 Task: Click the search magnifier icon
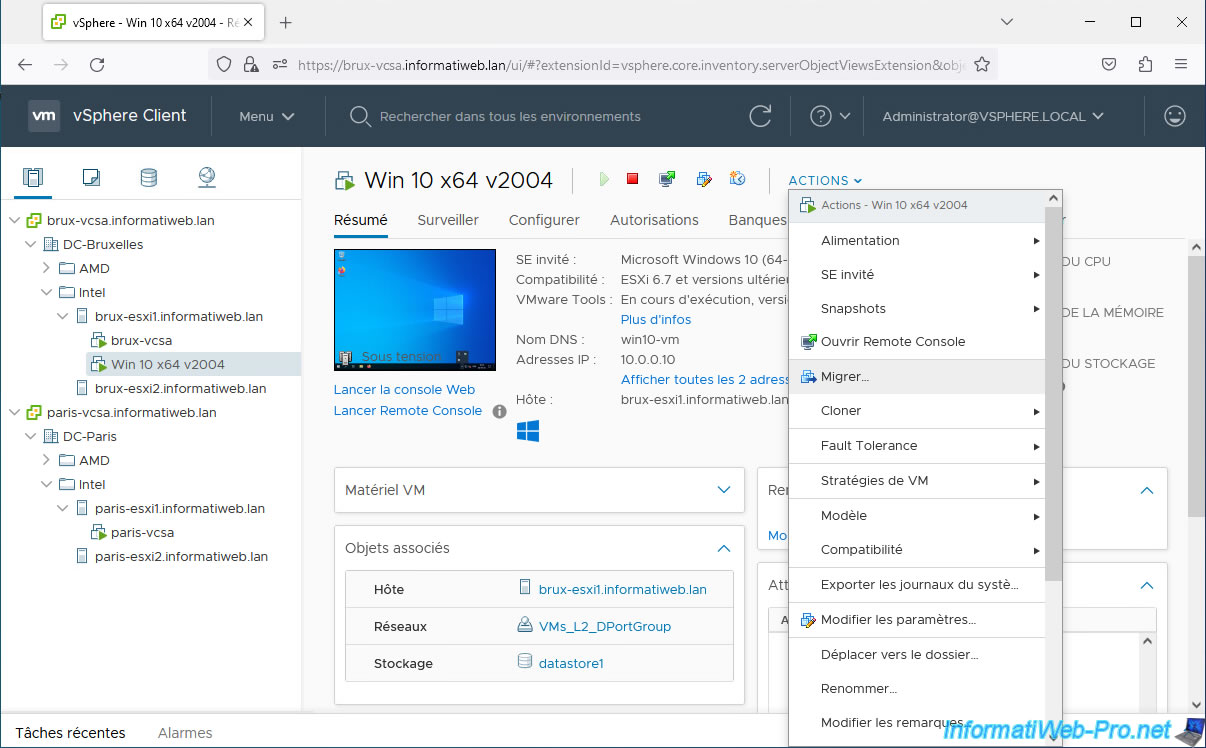360,116
